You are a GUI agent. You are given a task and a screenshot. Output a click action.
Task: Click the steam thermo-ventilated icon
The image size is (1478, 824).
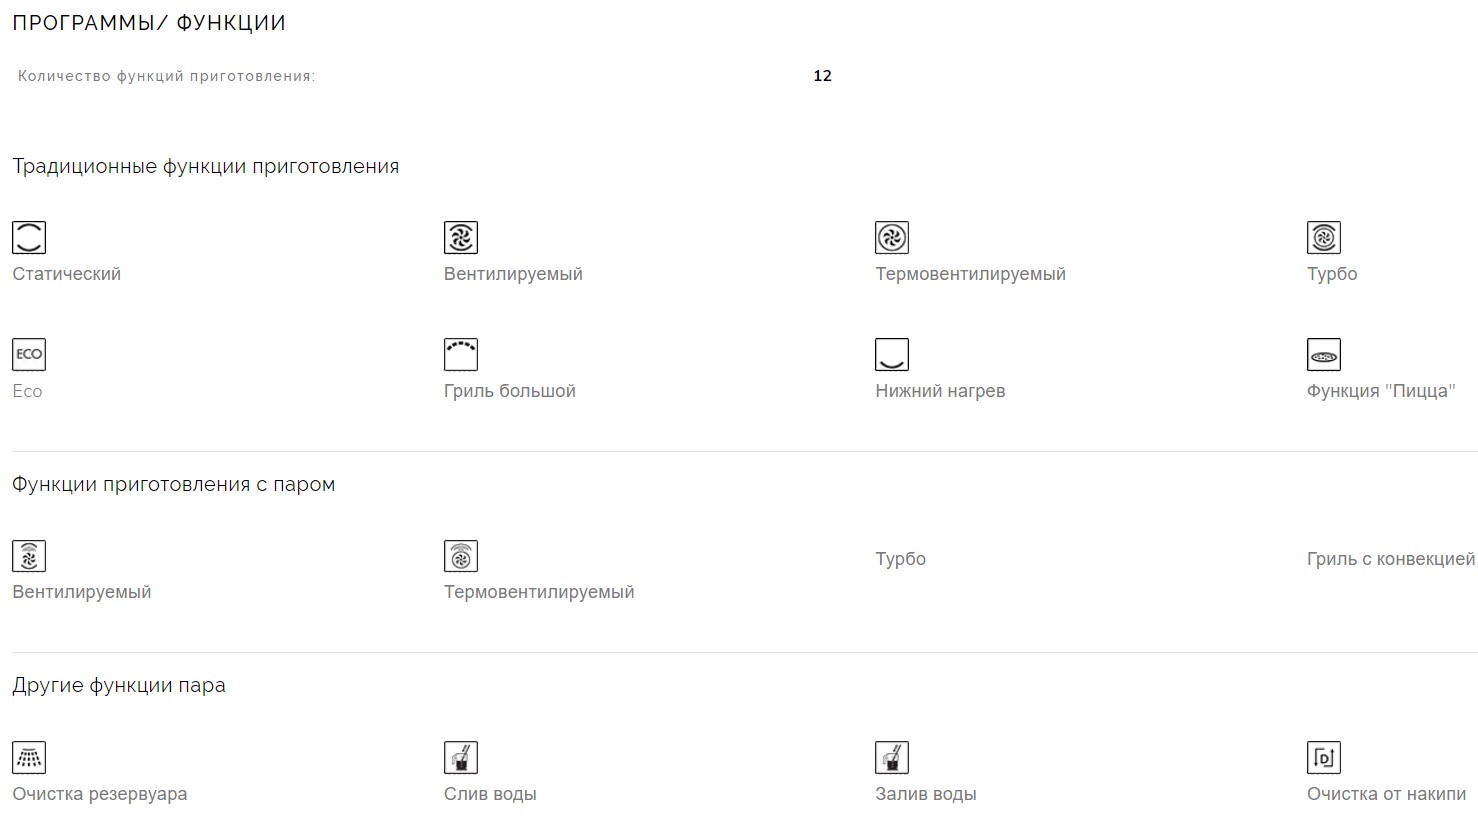coord(461,556)
